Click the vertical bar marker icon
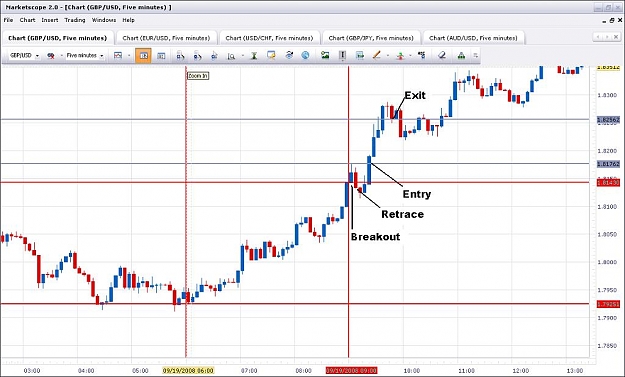This screenshot has height=377, width=625. click(x=342, y=55)
